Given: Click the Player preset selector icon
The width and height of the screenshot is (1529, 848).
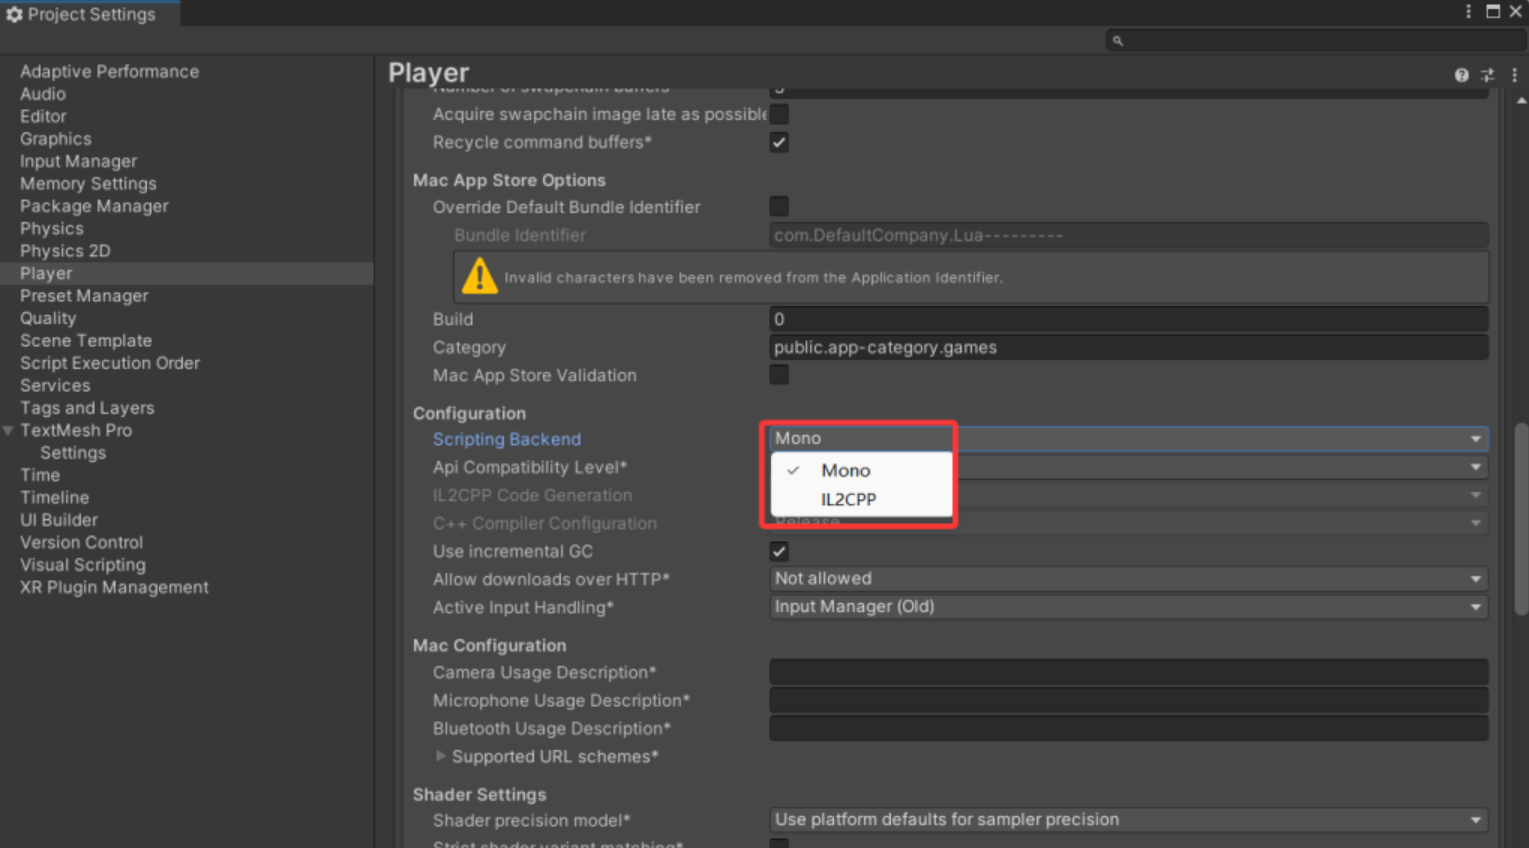Looking at the screenshot, I should [x=1487, y=75].
